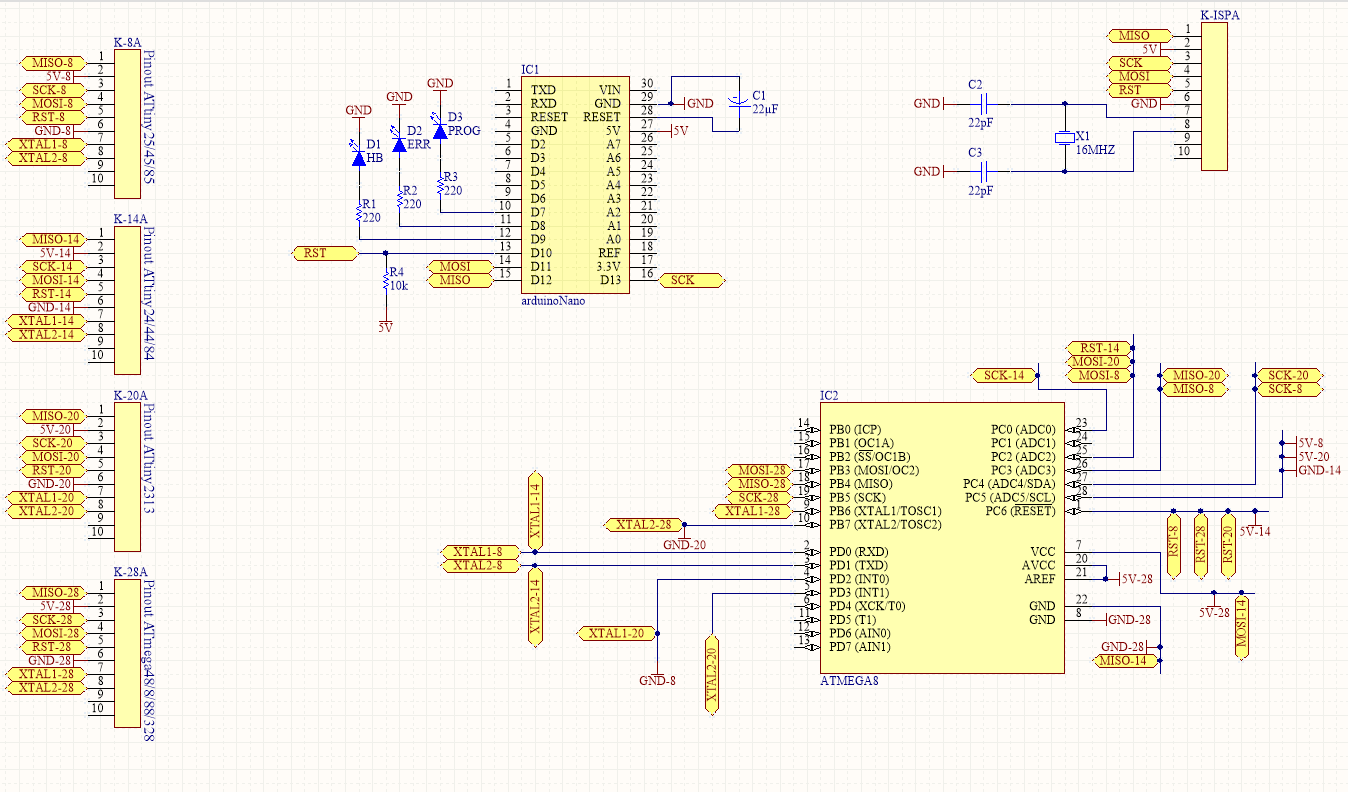Select the MISO-28 port at PB4
Viewport: 1348px width, 792px height.
click(757, 484)
